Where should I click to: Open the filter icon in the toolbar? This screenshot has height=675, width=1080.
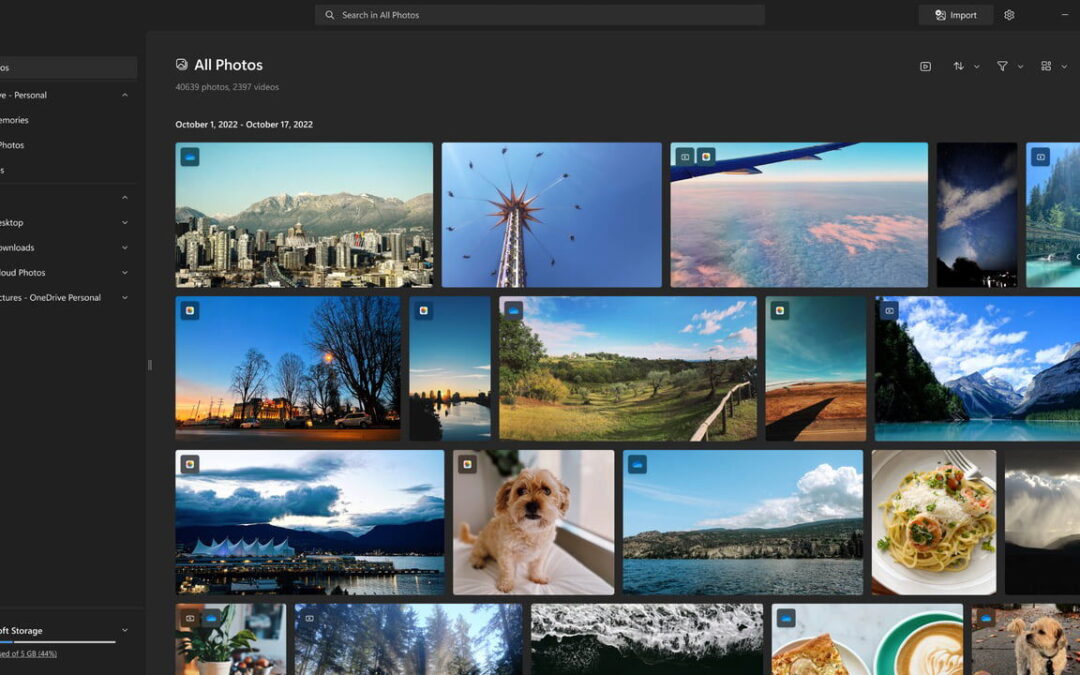tap(1001, 66)
